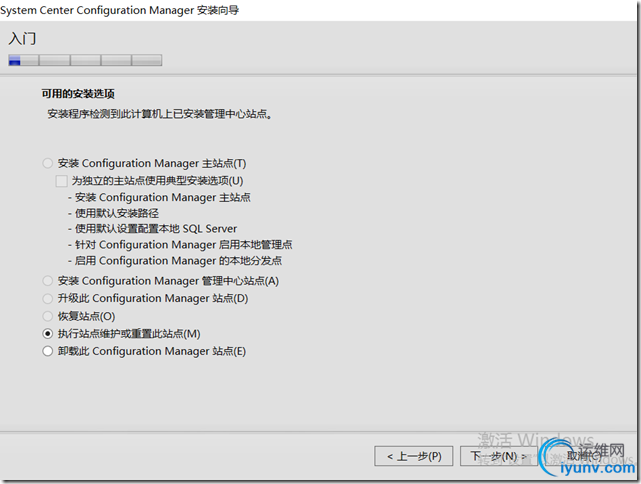
Task: Select 升级此 Configuration Manager 站点(D) radio button
Action: tap(48, 298)
